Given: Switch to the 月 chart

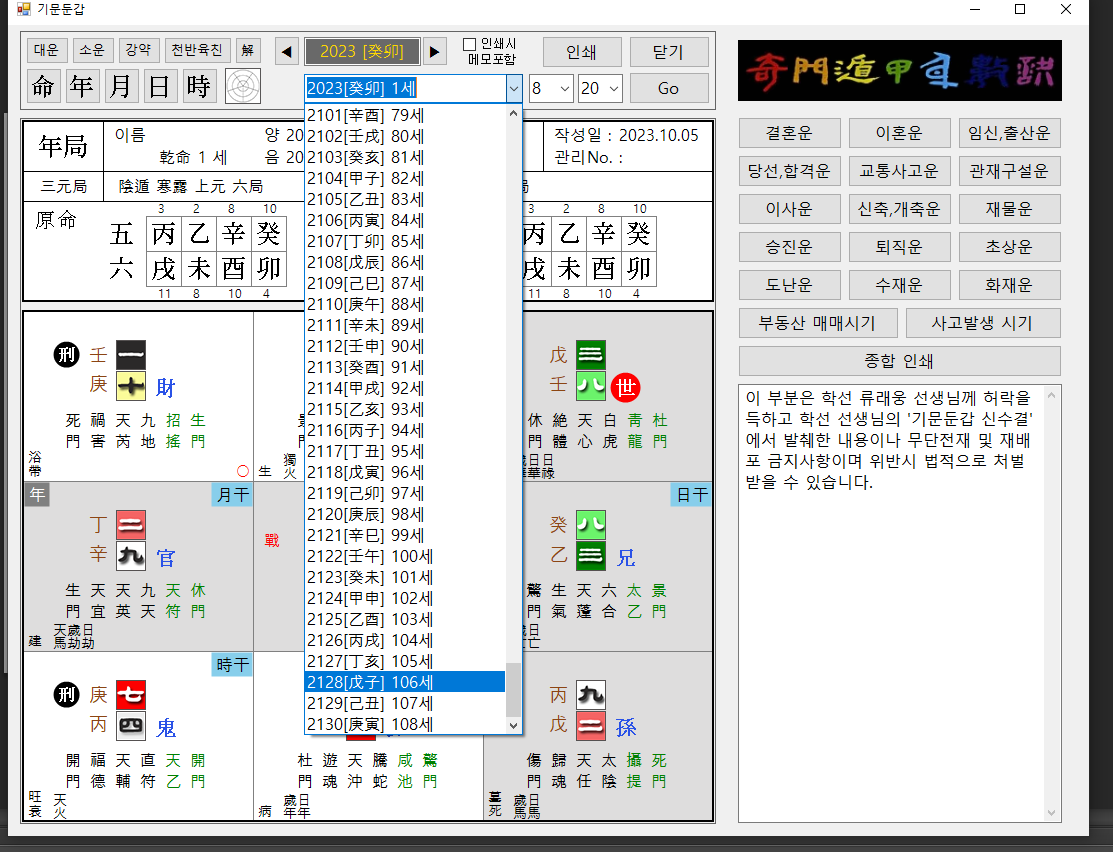Looking at the screenshot, I should pos(121,87).
